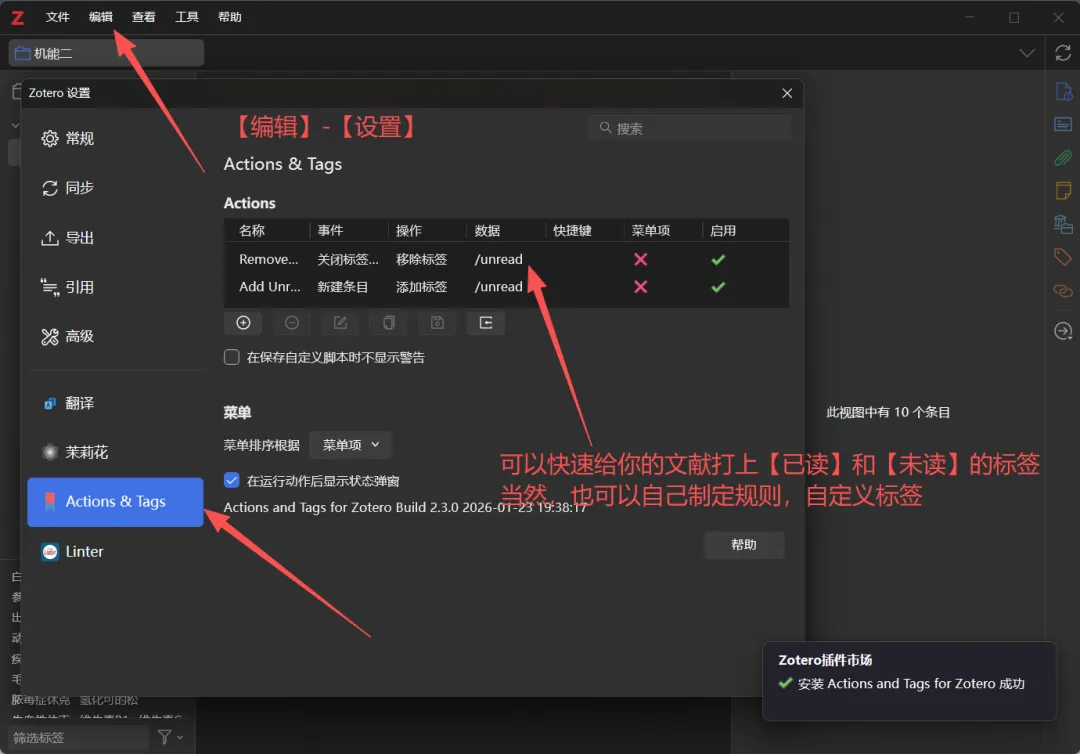This screenshot has width=1080, height=754.
Task: Open the 查看 menu
Action: pos(143,17)
